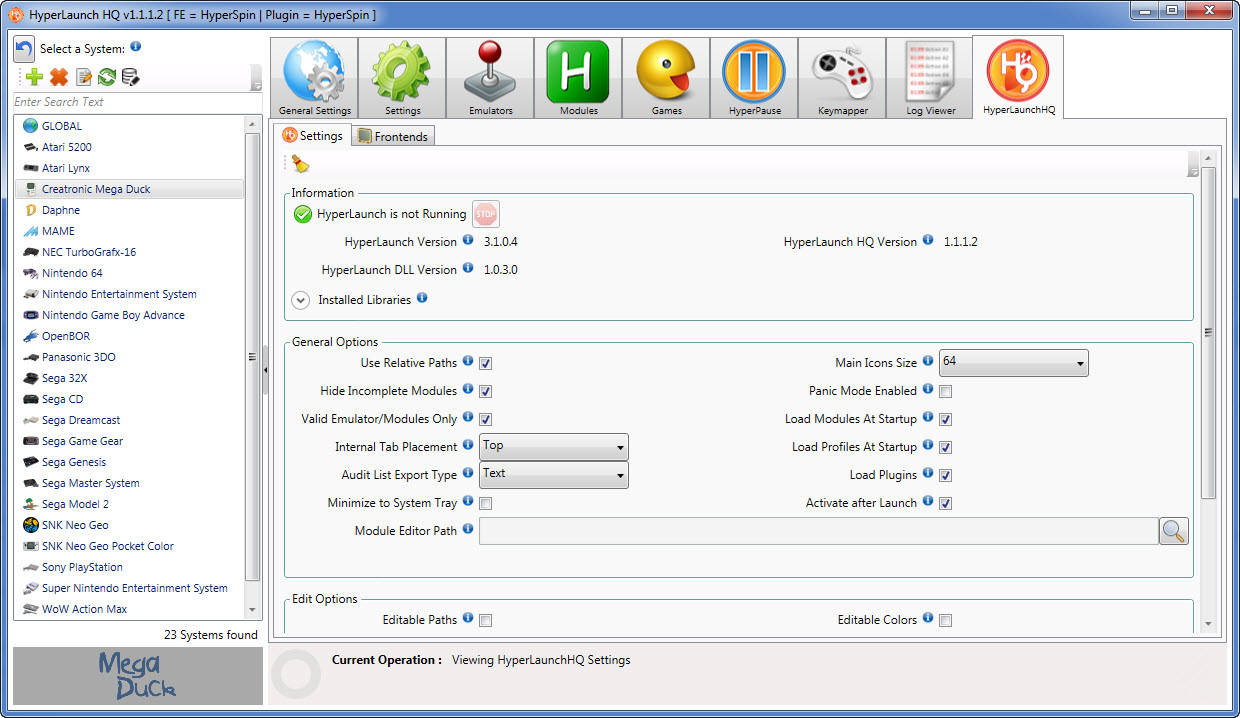Click info icon beside Activate after Launch
This screenshot has height=718, width=1240.
click(928, 501)
